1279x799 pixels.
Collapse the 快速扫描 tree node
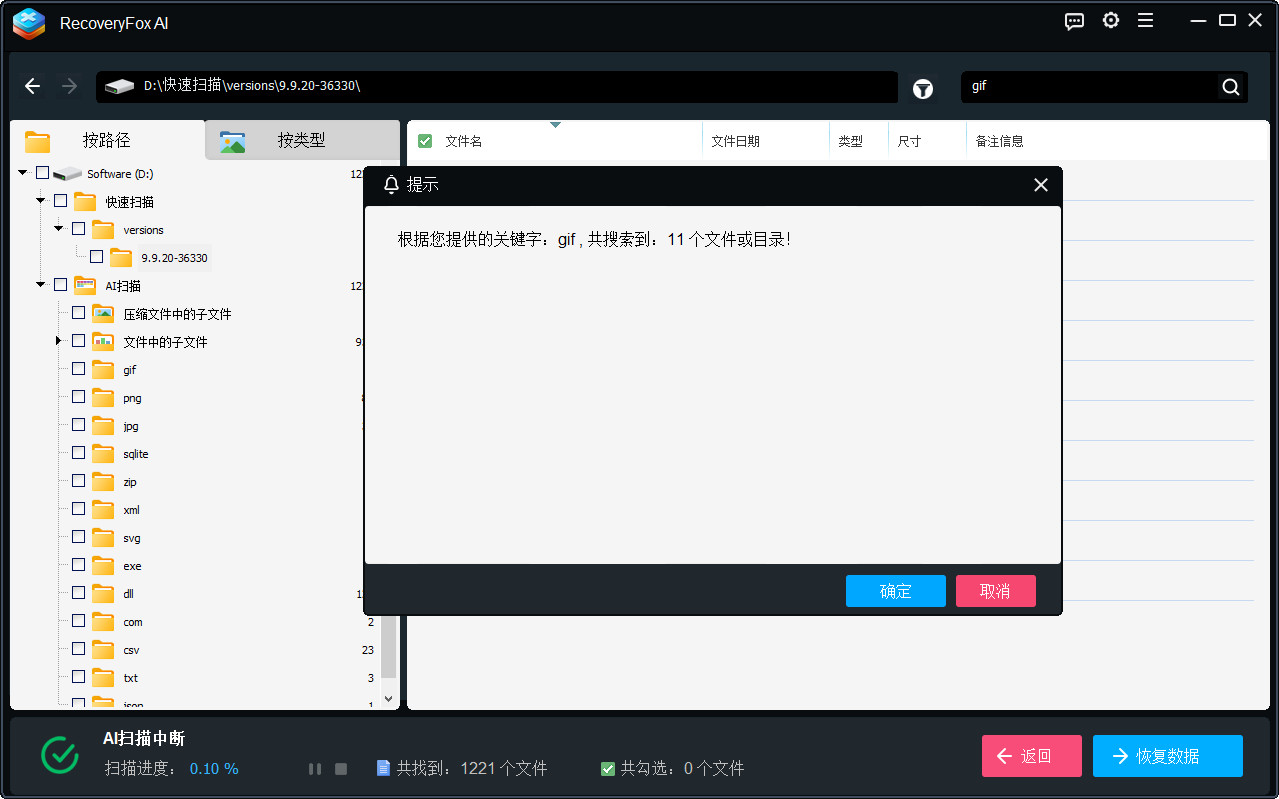pyautogui.click(x=41, y=201)
